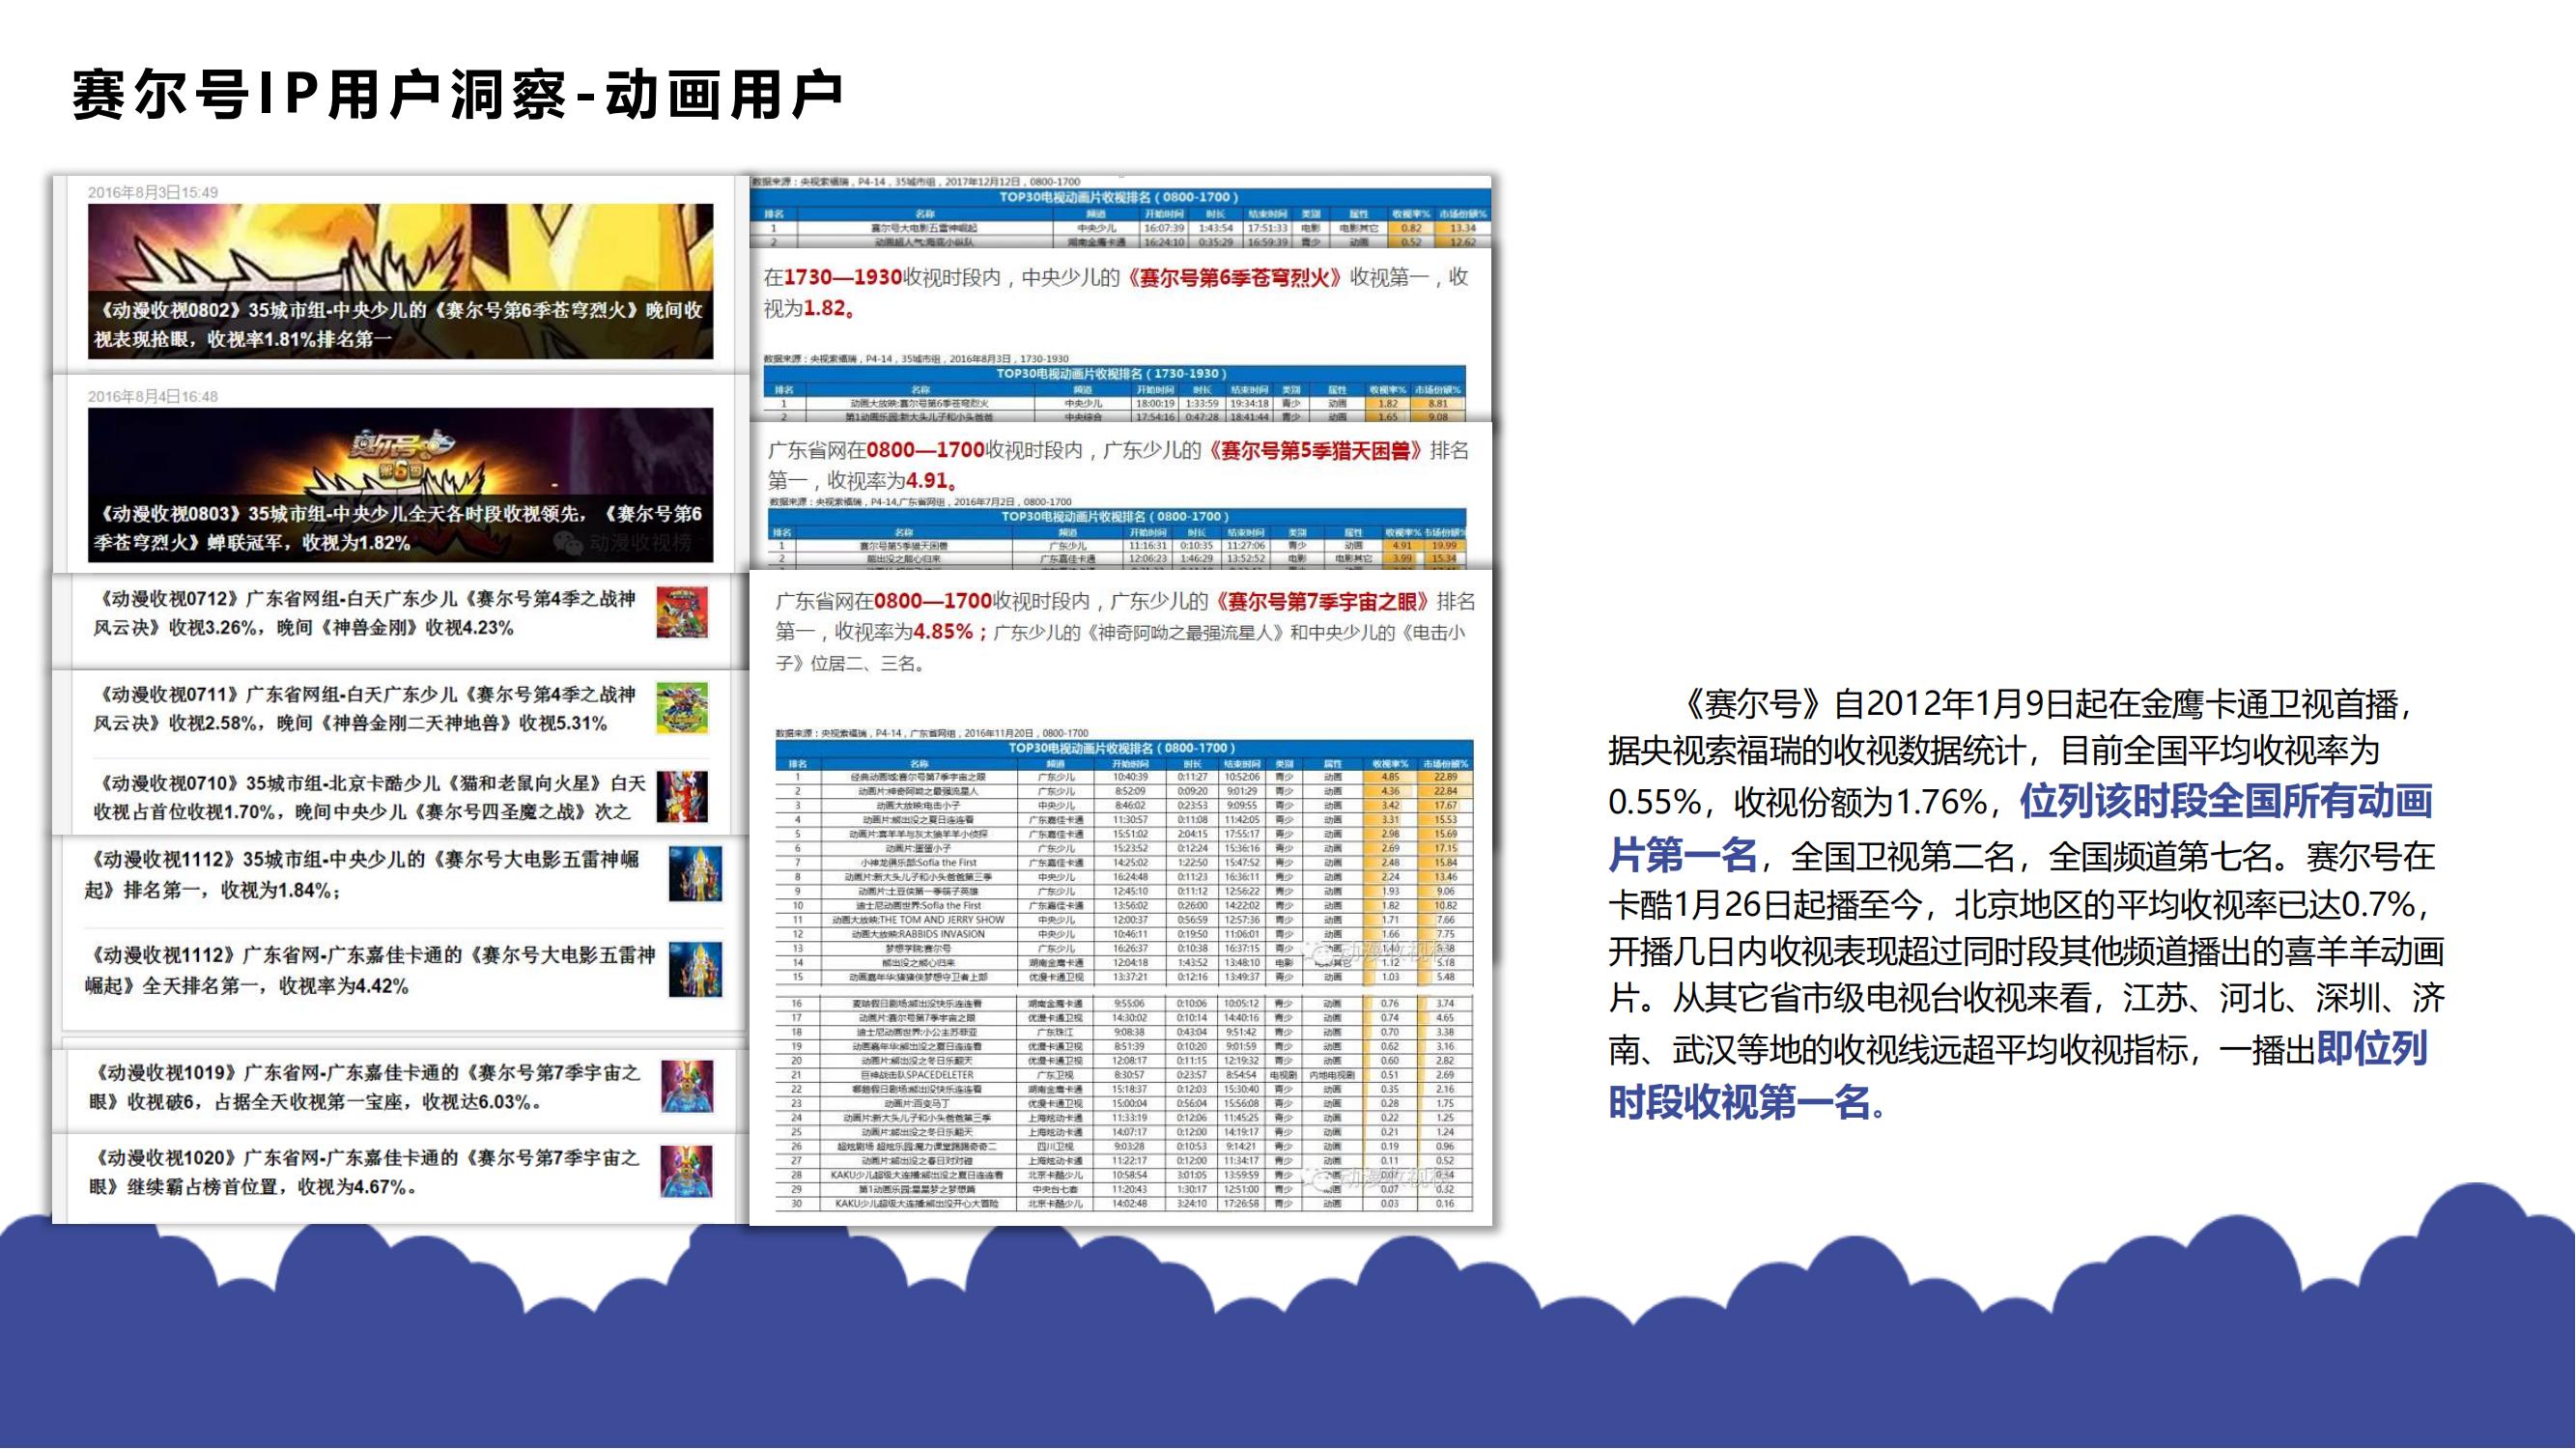Open 动漫收视1020 继续霸占榜首 headline
This screenshot has width=2576, height=1449.
364,1172
